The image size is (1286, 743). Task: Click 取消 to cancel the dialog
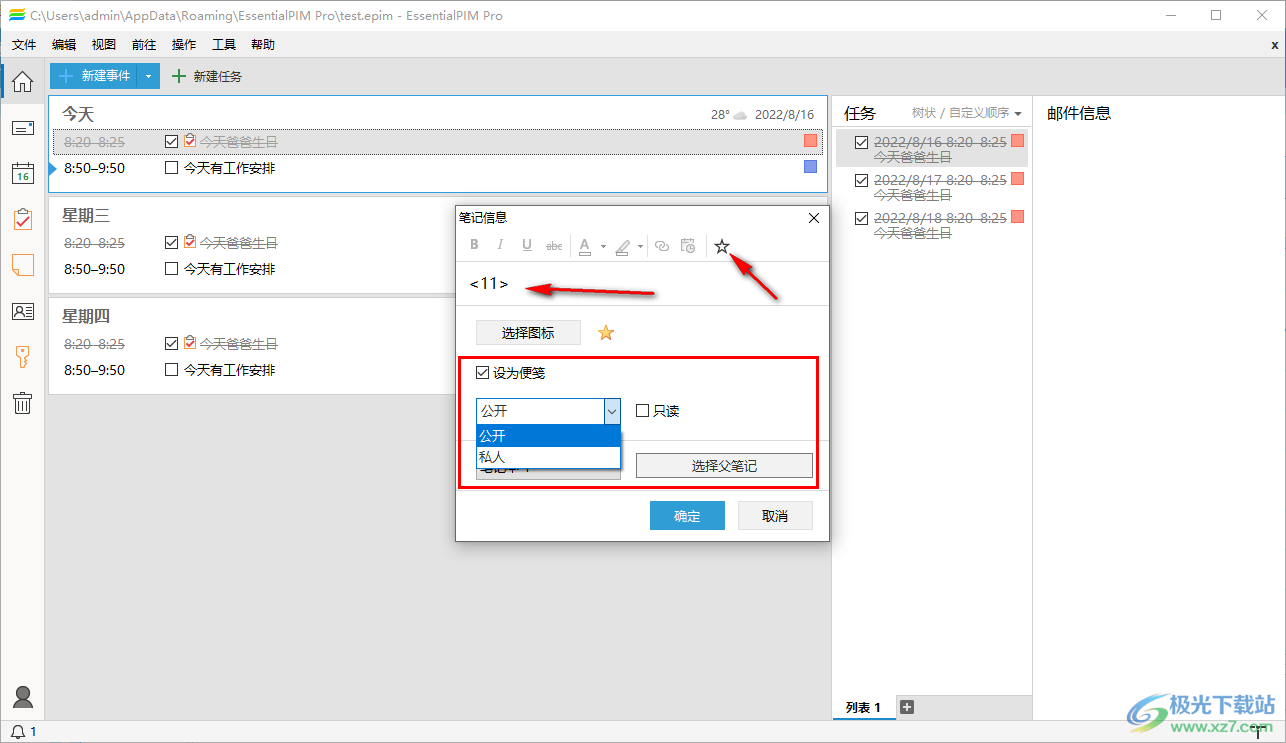[775, 516]
